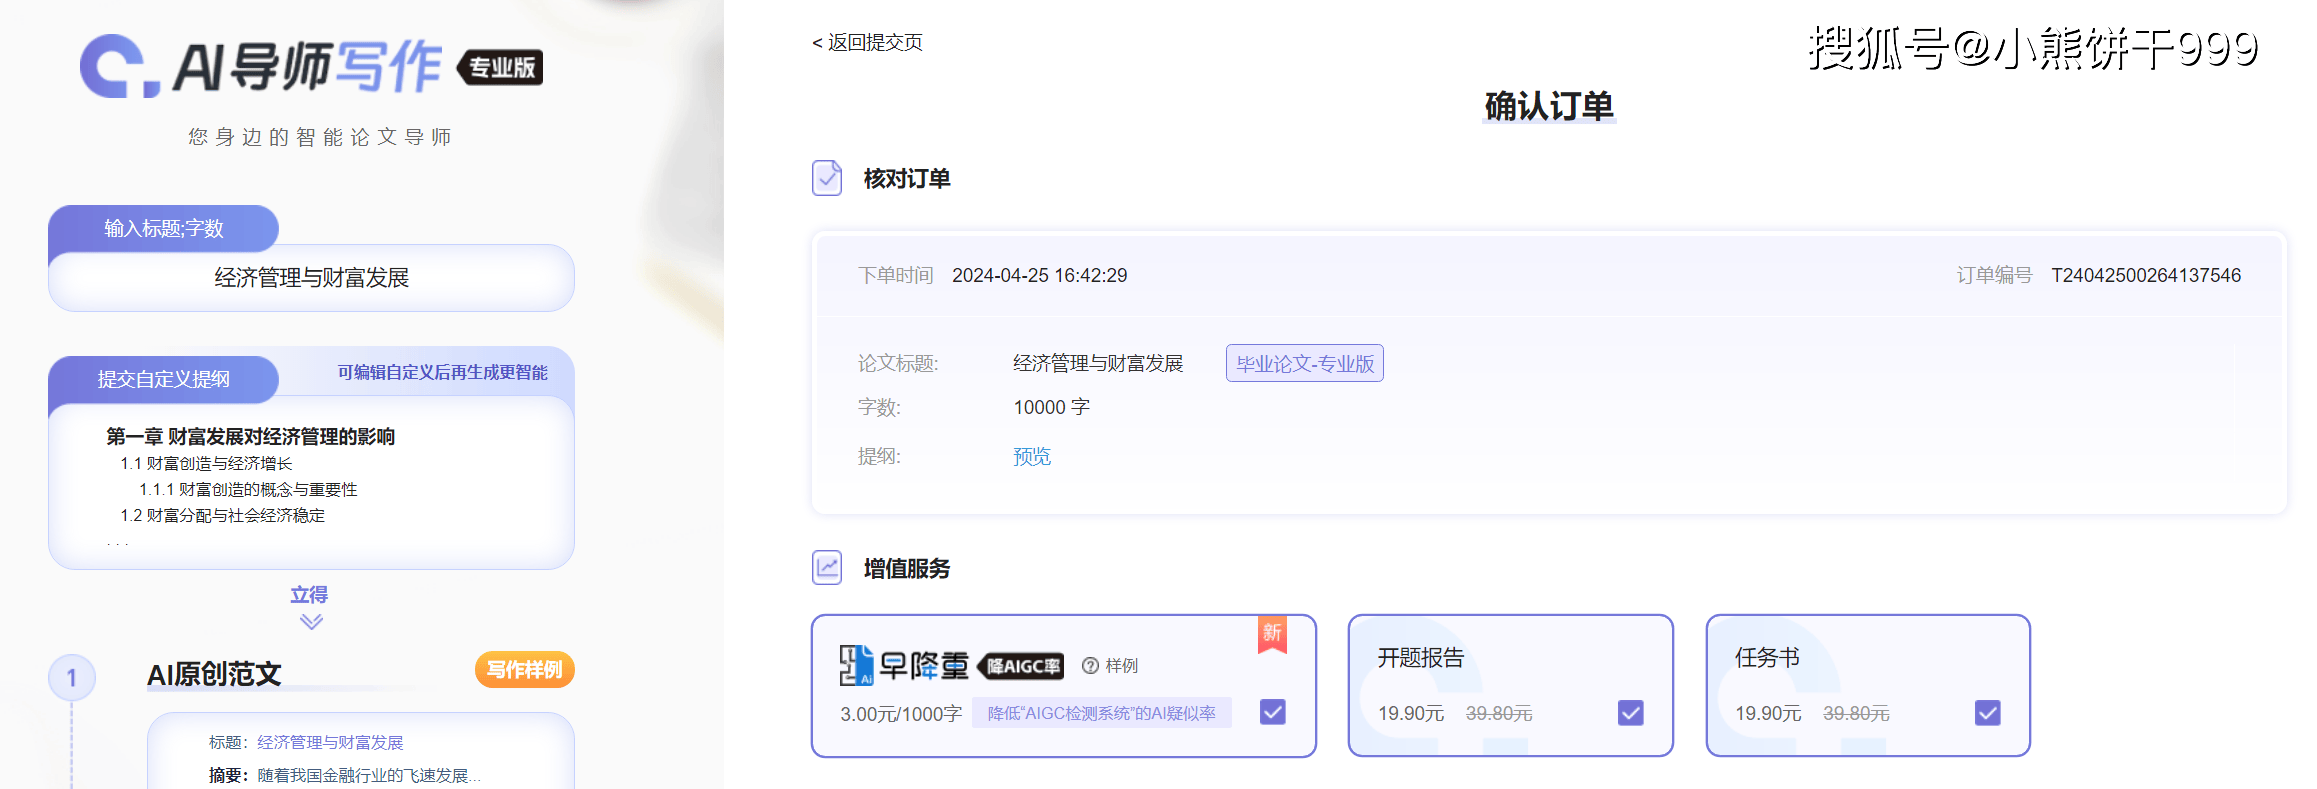Click the step 1 circle marker

point(72,678)
